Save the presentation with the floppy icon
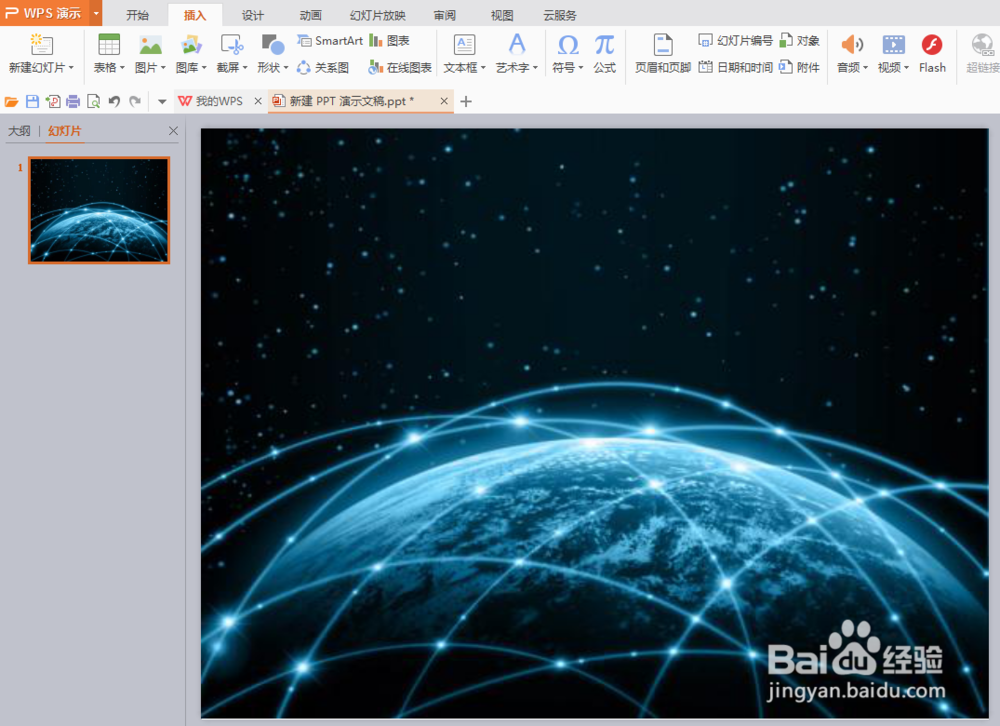 [x=33, y=101]
